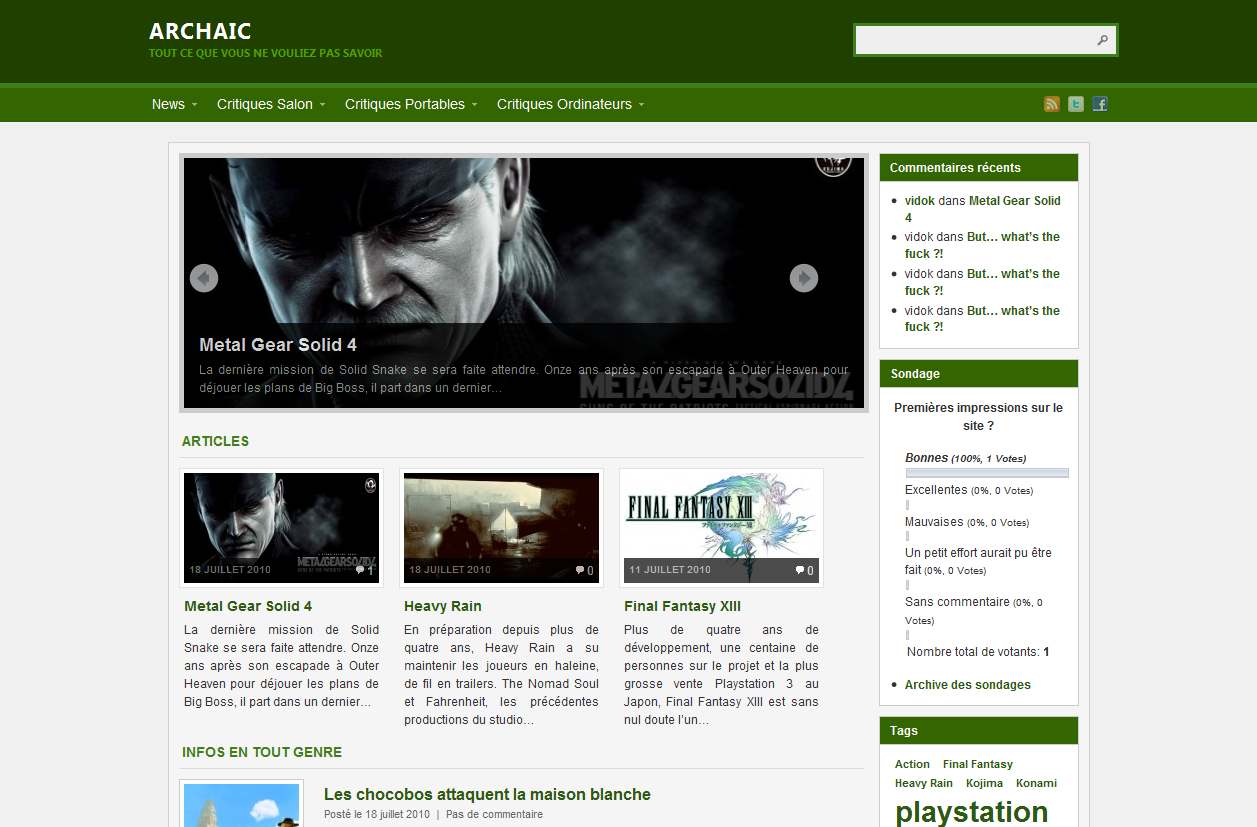Open the RSS feed icon

1051,104
